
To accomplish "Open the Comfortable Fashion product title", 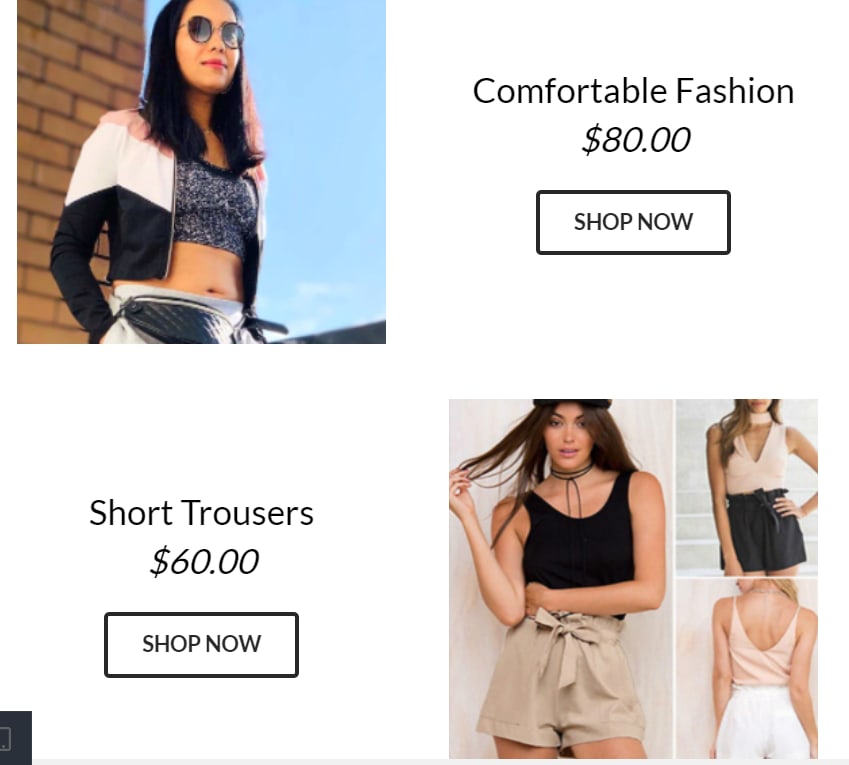I will pos(633,91).
